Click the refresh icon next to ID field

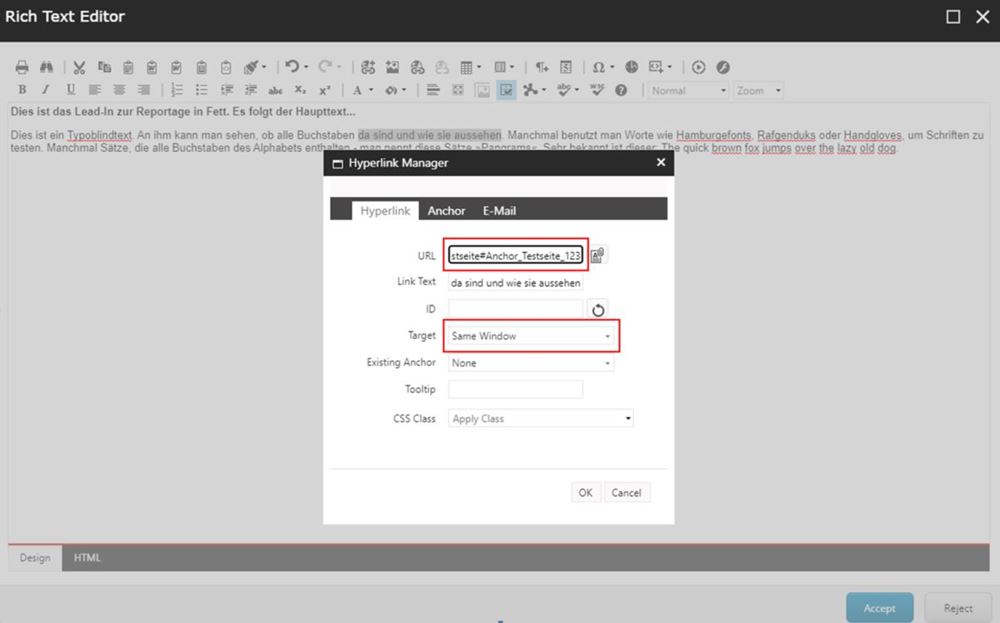598,310
